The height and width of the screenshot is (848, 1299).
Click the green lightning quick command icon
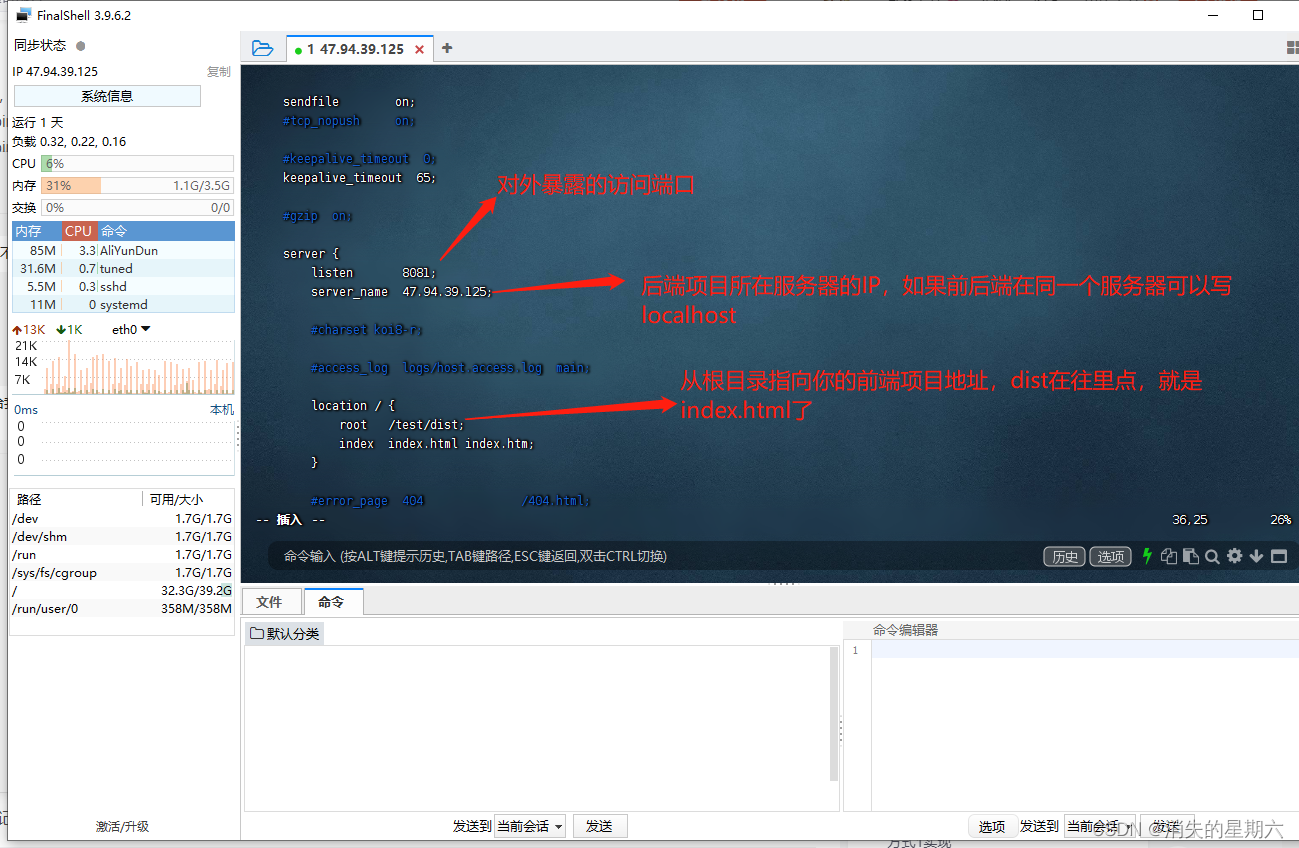coord(1147,556)
